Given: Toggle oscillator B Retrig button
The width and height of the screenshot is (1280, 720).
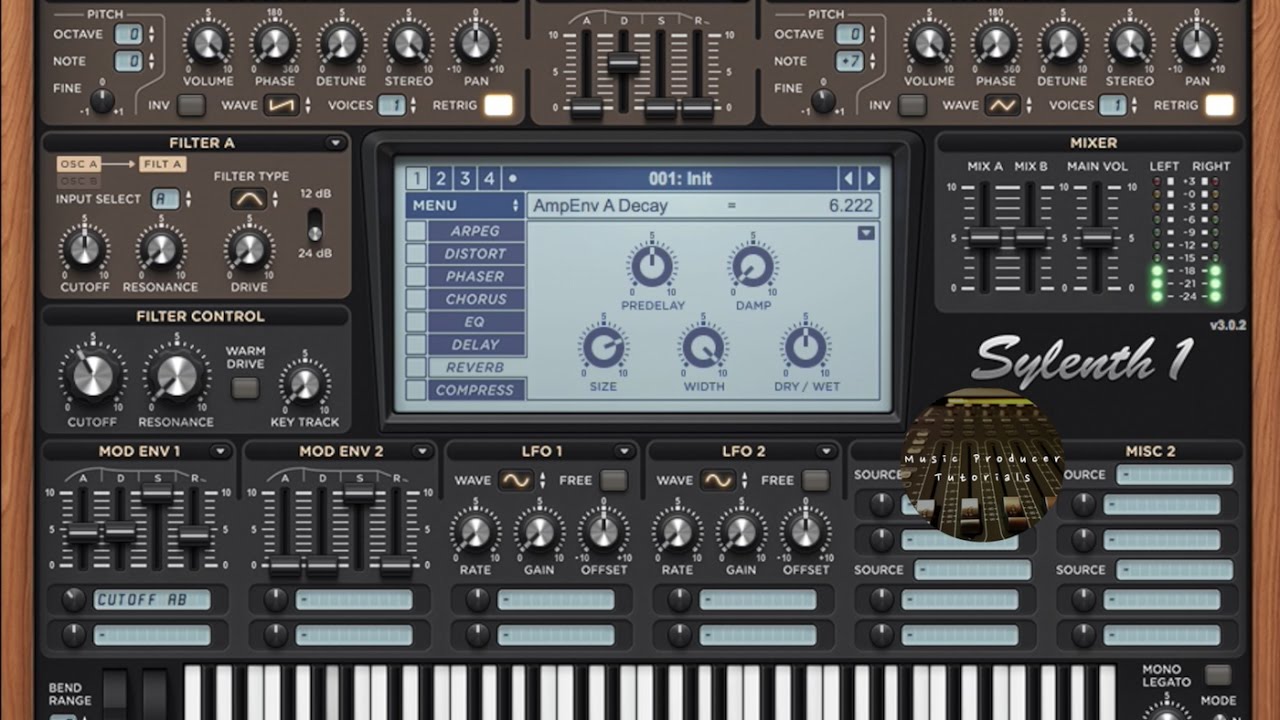Looking at the screenshot, I should [x=1219, y=105].
